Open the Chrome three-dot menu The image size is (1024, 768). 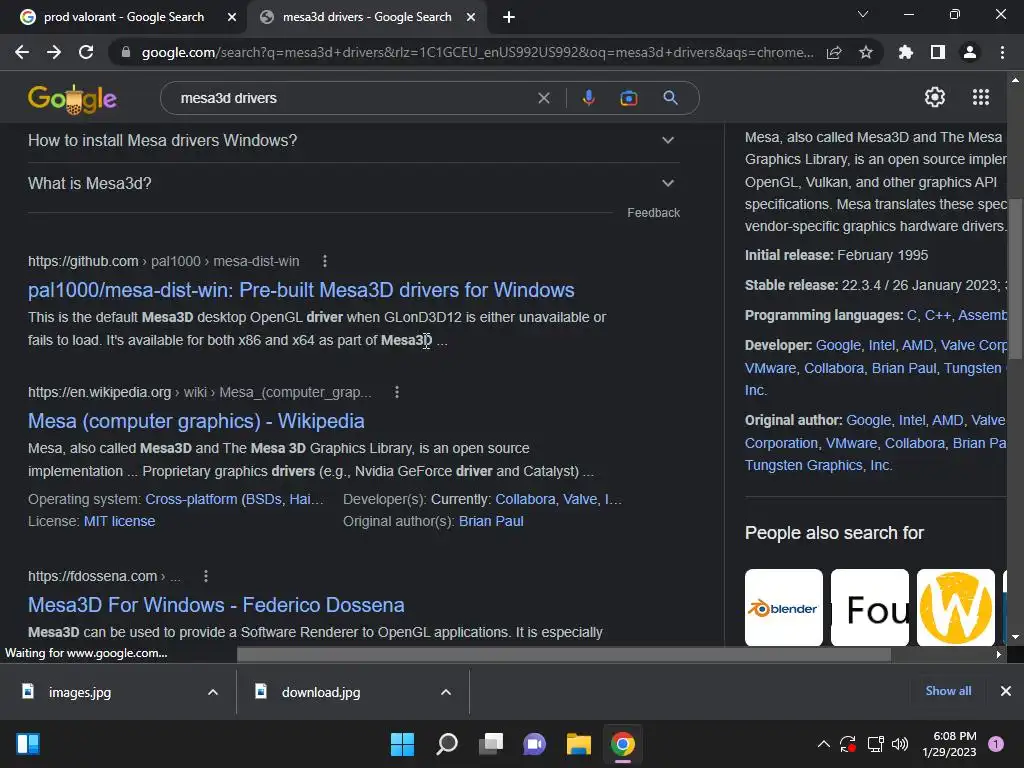1002,52
